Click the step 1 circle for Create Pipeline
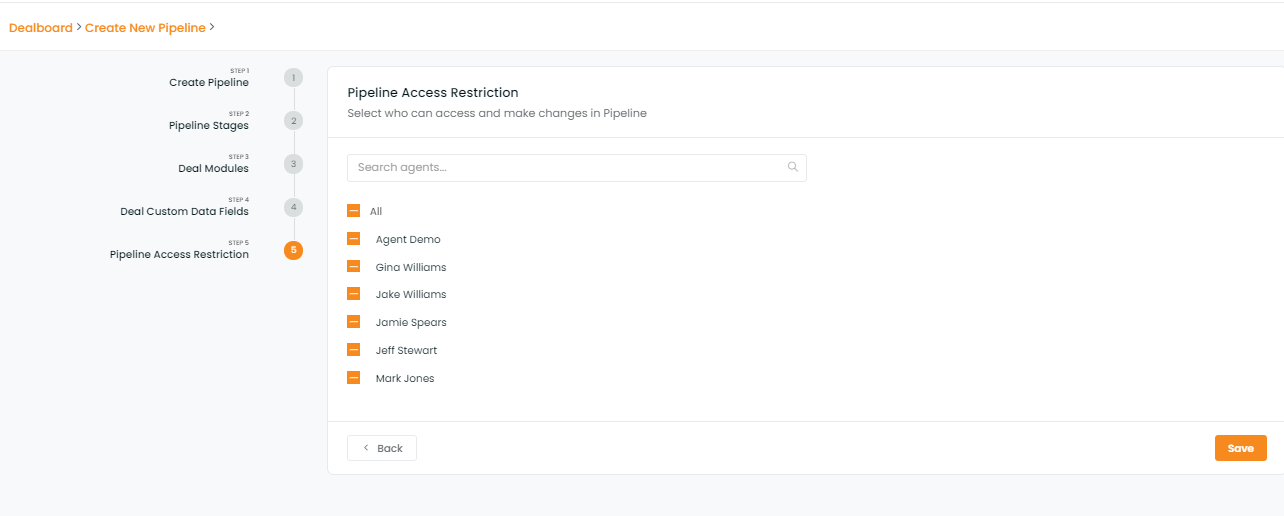Screen dimensions: 1284x516 [293, 78]
